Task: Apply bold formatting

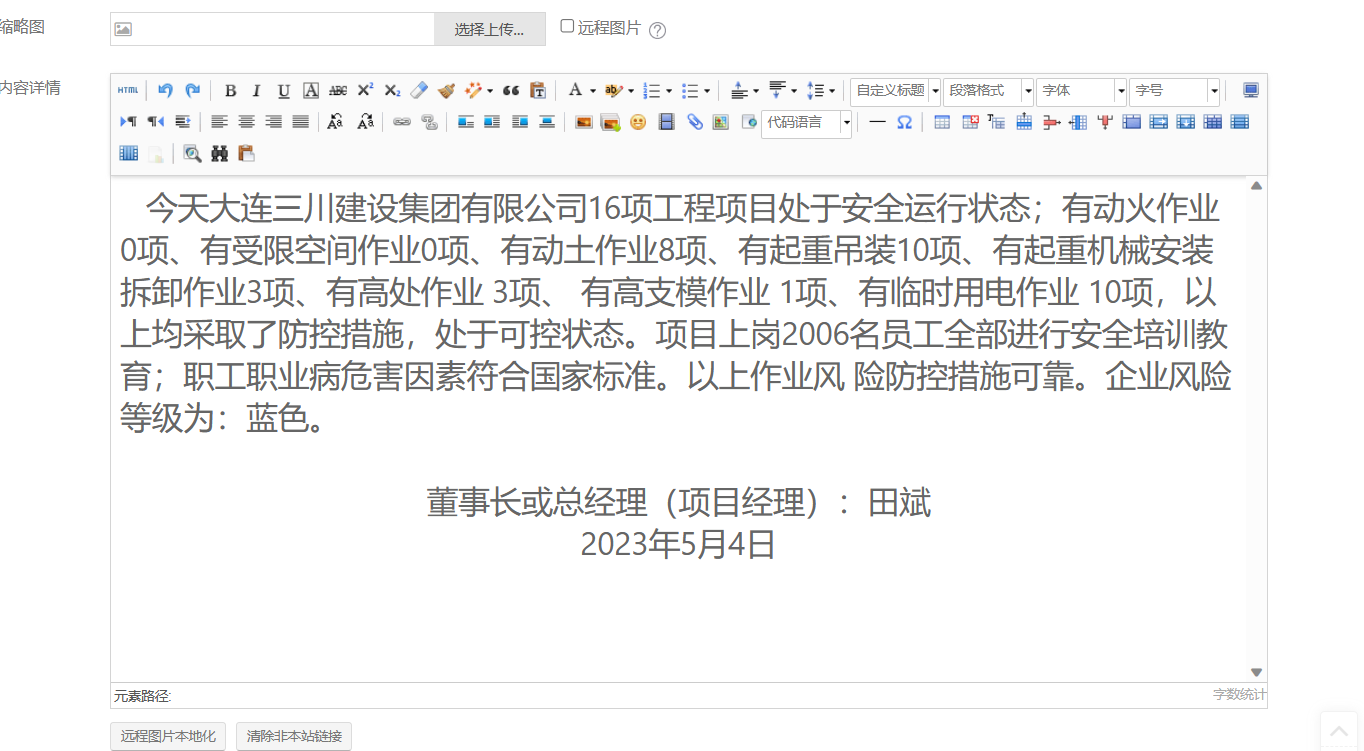Action: coord(230,91)
